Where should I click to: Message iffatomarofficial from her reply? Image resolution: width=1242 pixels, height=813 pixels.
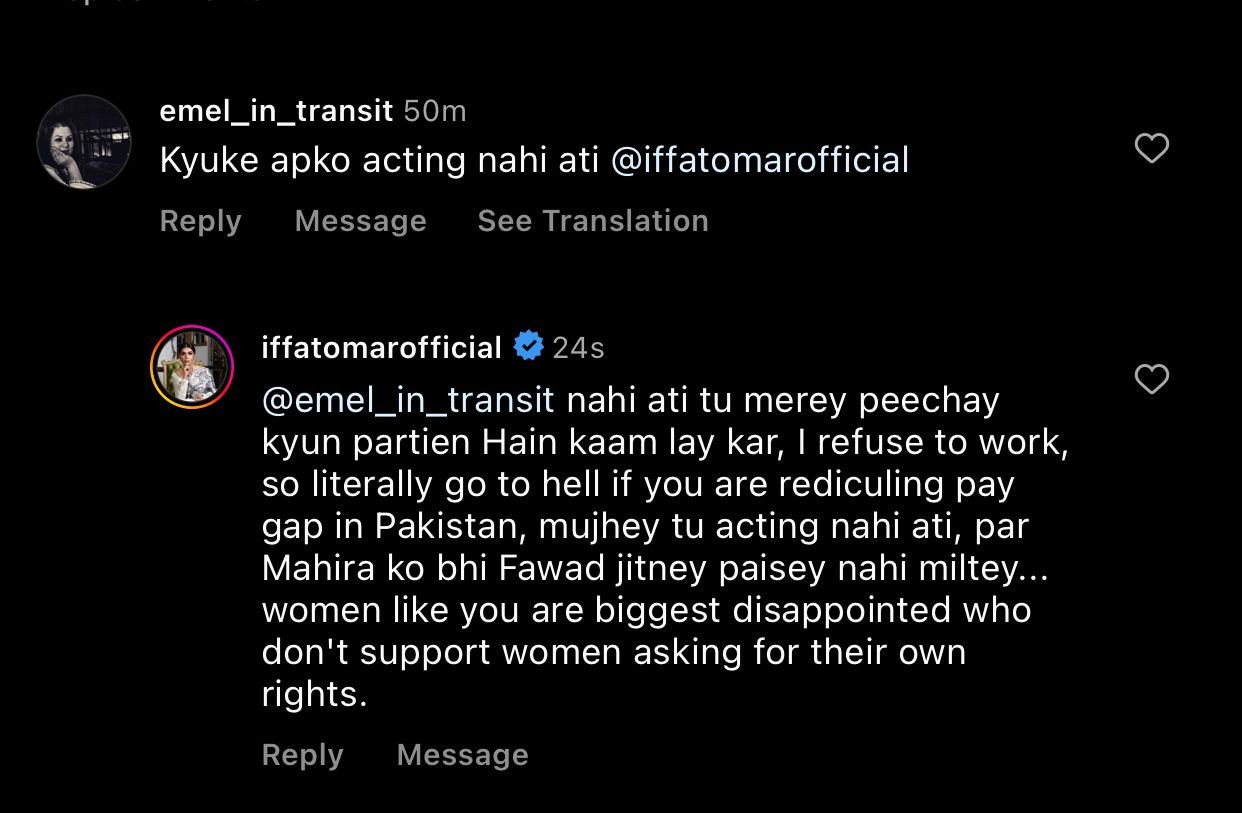coord(462,755)
